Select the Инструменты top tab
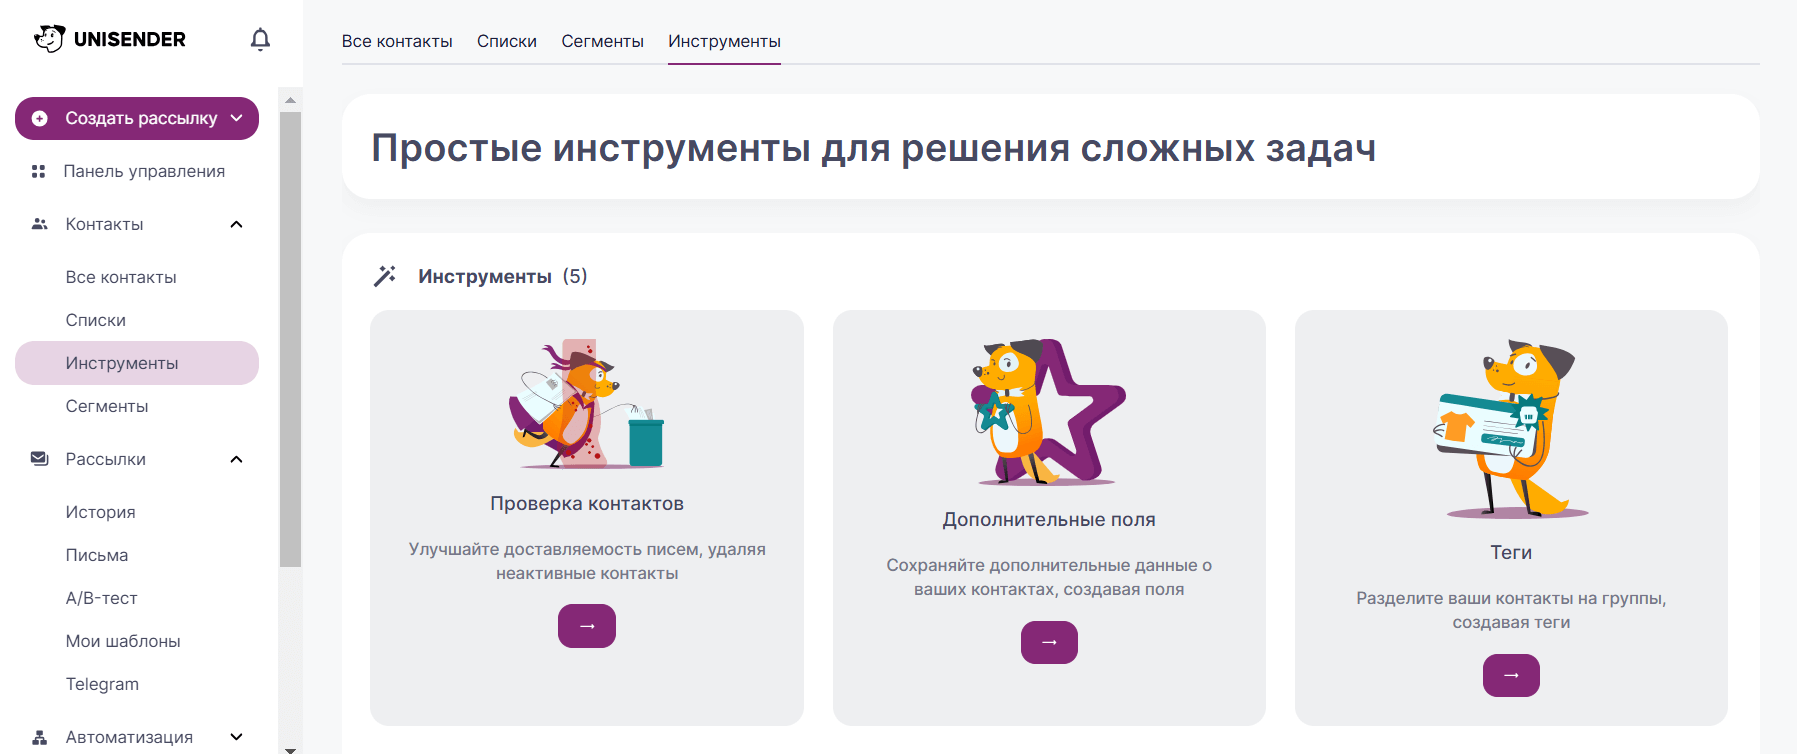The width and height of the screenshot is (1797, 754). (x=724, y=41)
